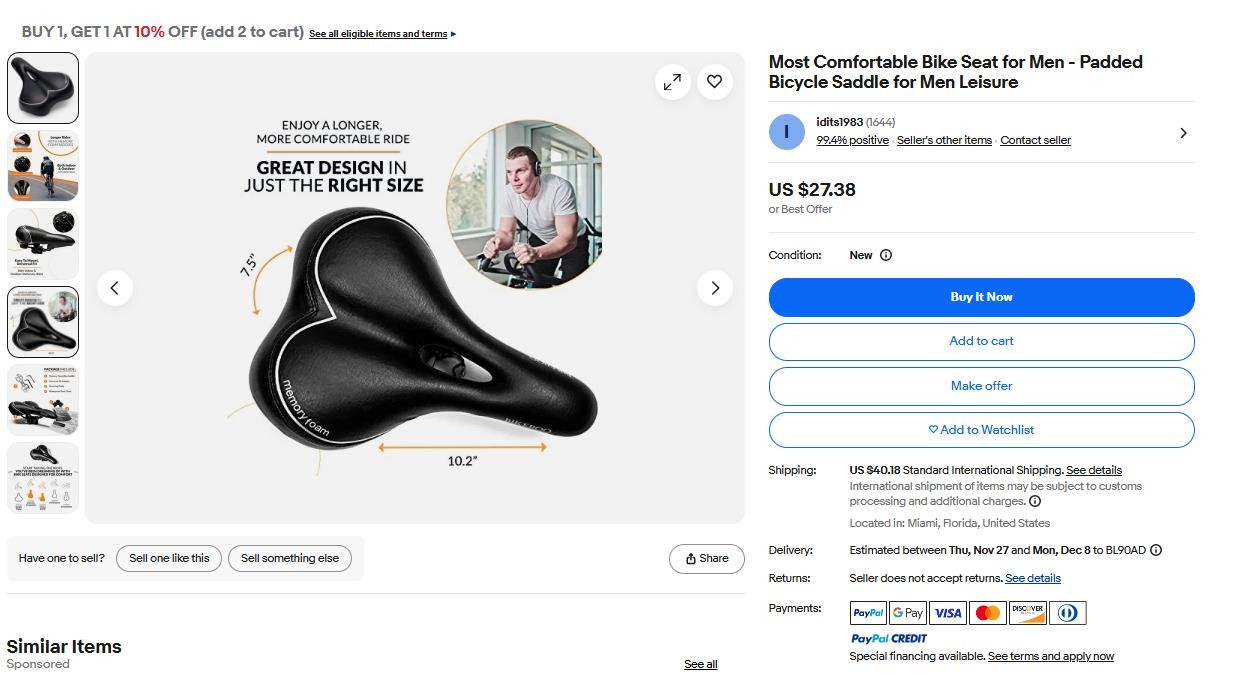
Task: Show the next product image
Action: point(714,288)
